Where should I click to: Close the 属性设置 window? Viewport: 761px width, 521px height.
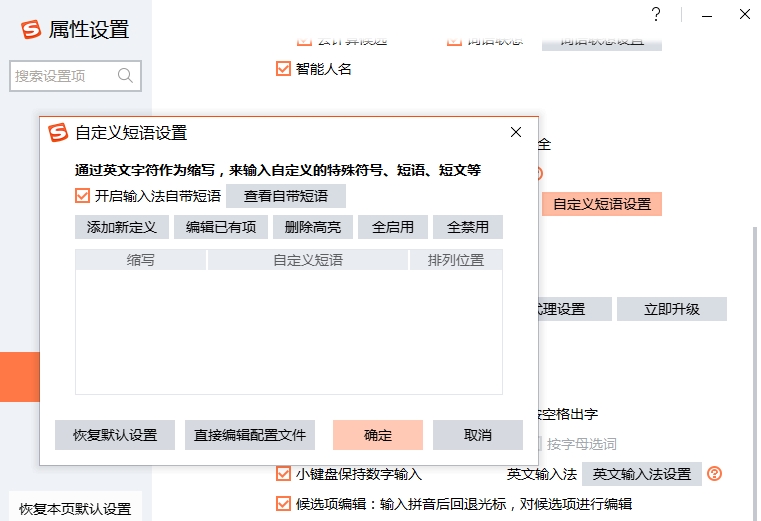click(x=745, y=14)
